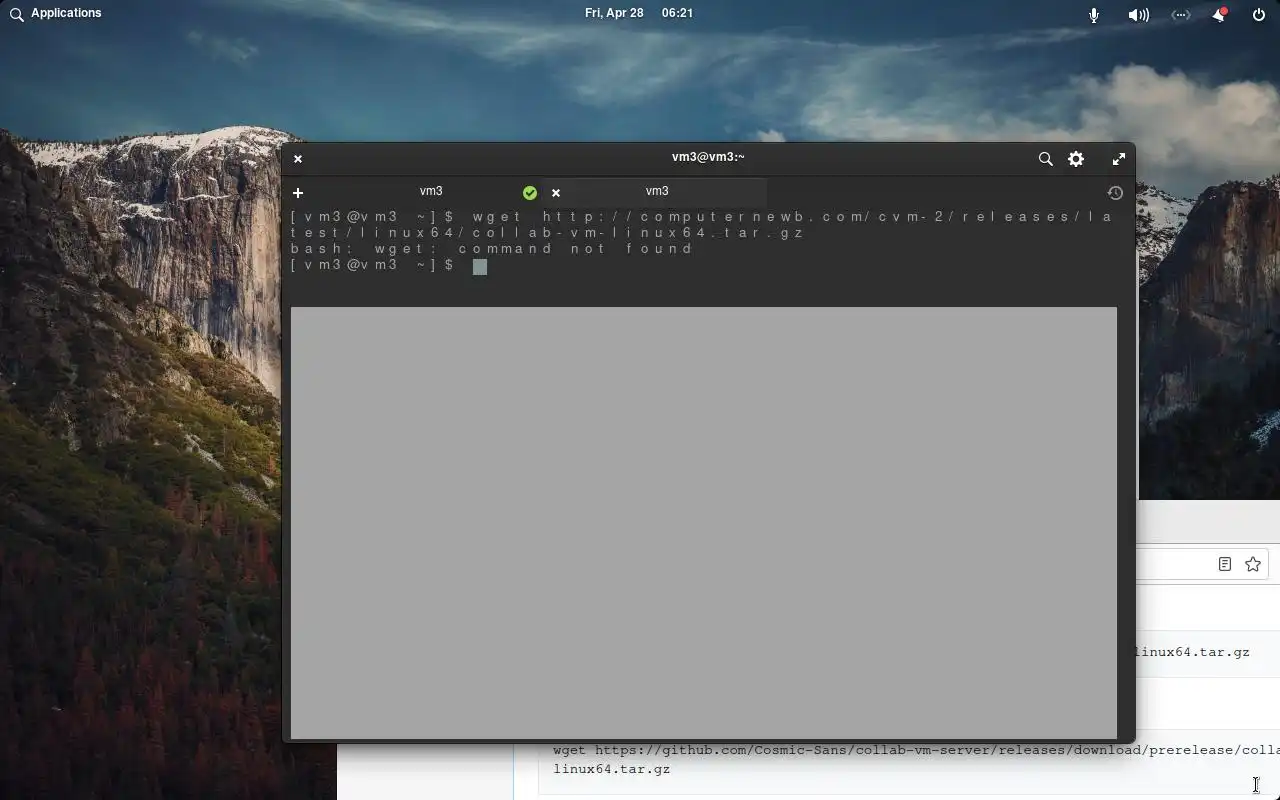Open the Applications launcher

click(x=56, y=13)
